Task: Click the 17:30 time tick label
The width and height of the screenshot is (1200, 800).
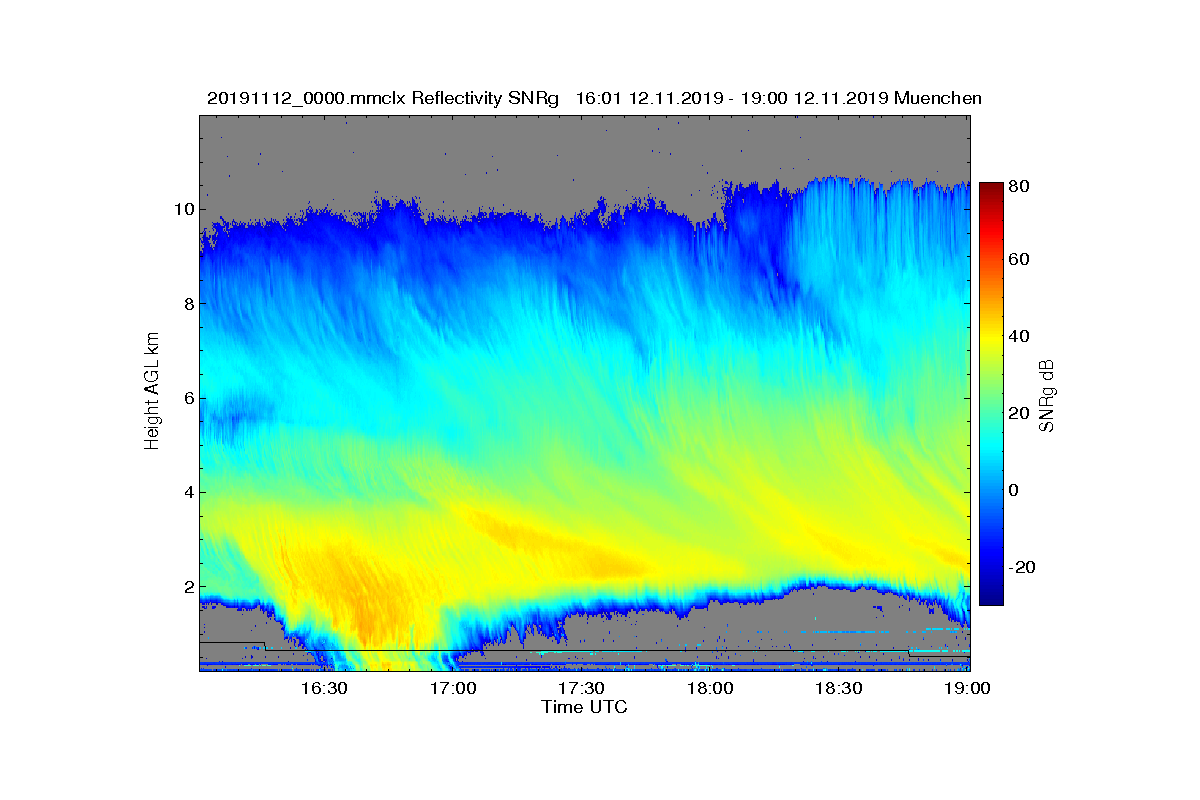Action: coord(581,688)
